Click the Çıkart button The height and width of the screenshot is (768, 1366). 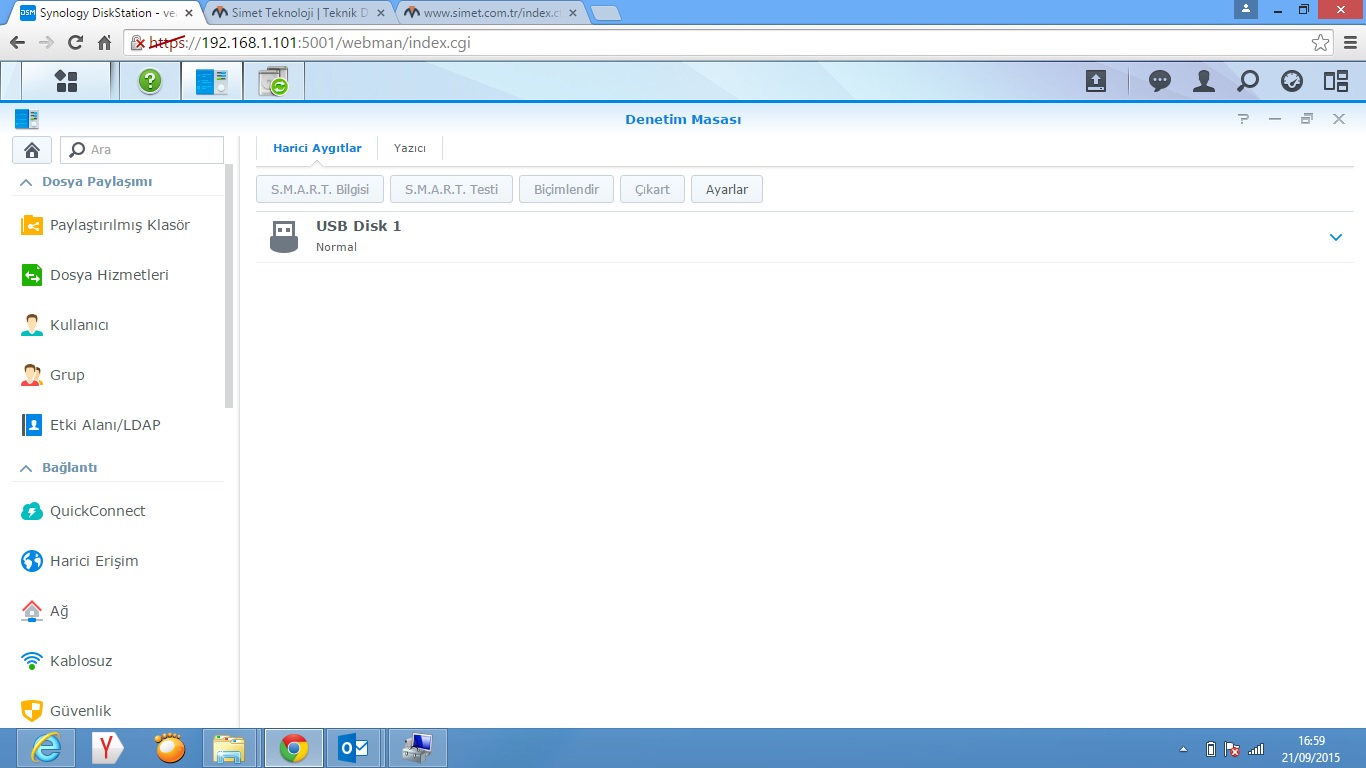(652, 189)
